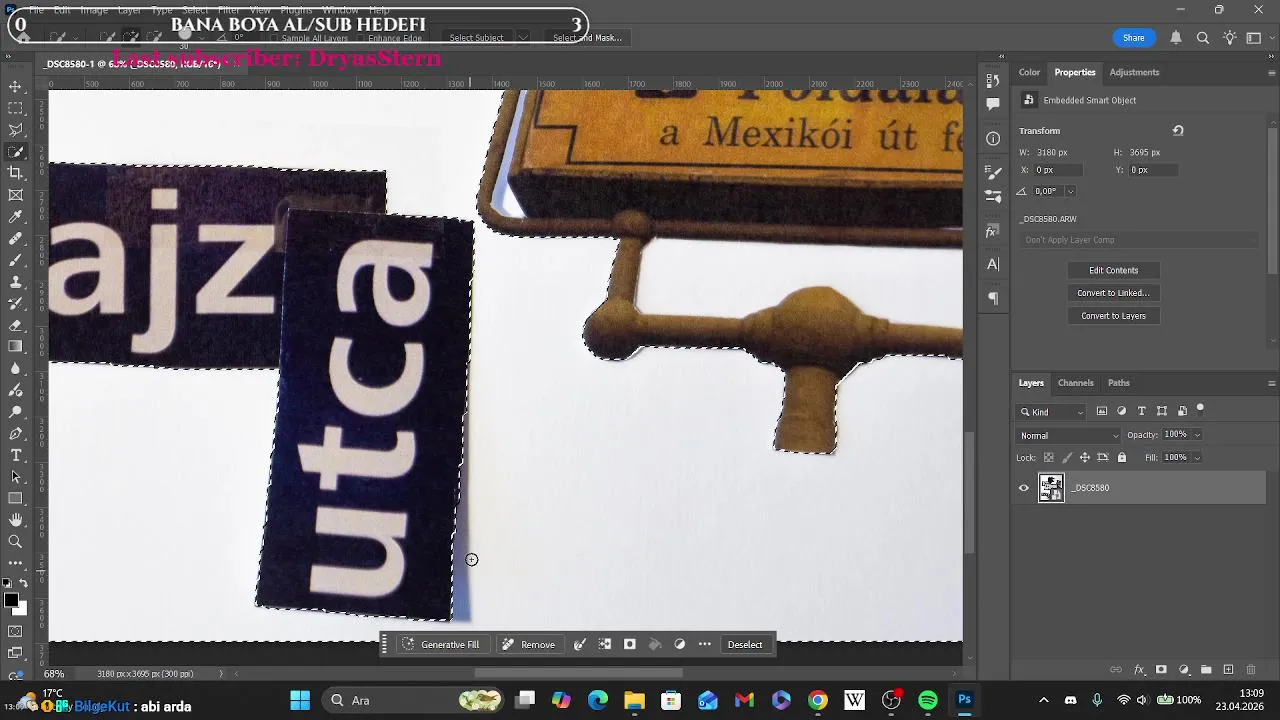Switch to the Paths tab
This screenshot has height=720, width=1280.
point(1119,383)
